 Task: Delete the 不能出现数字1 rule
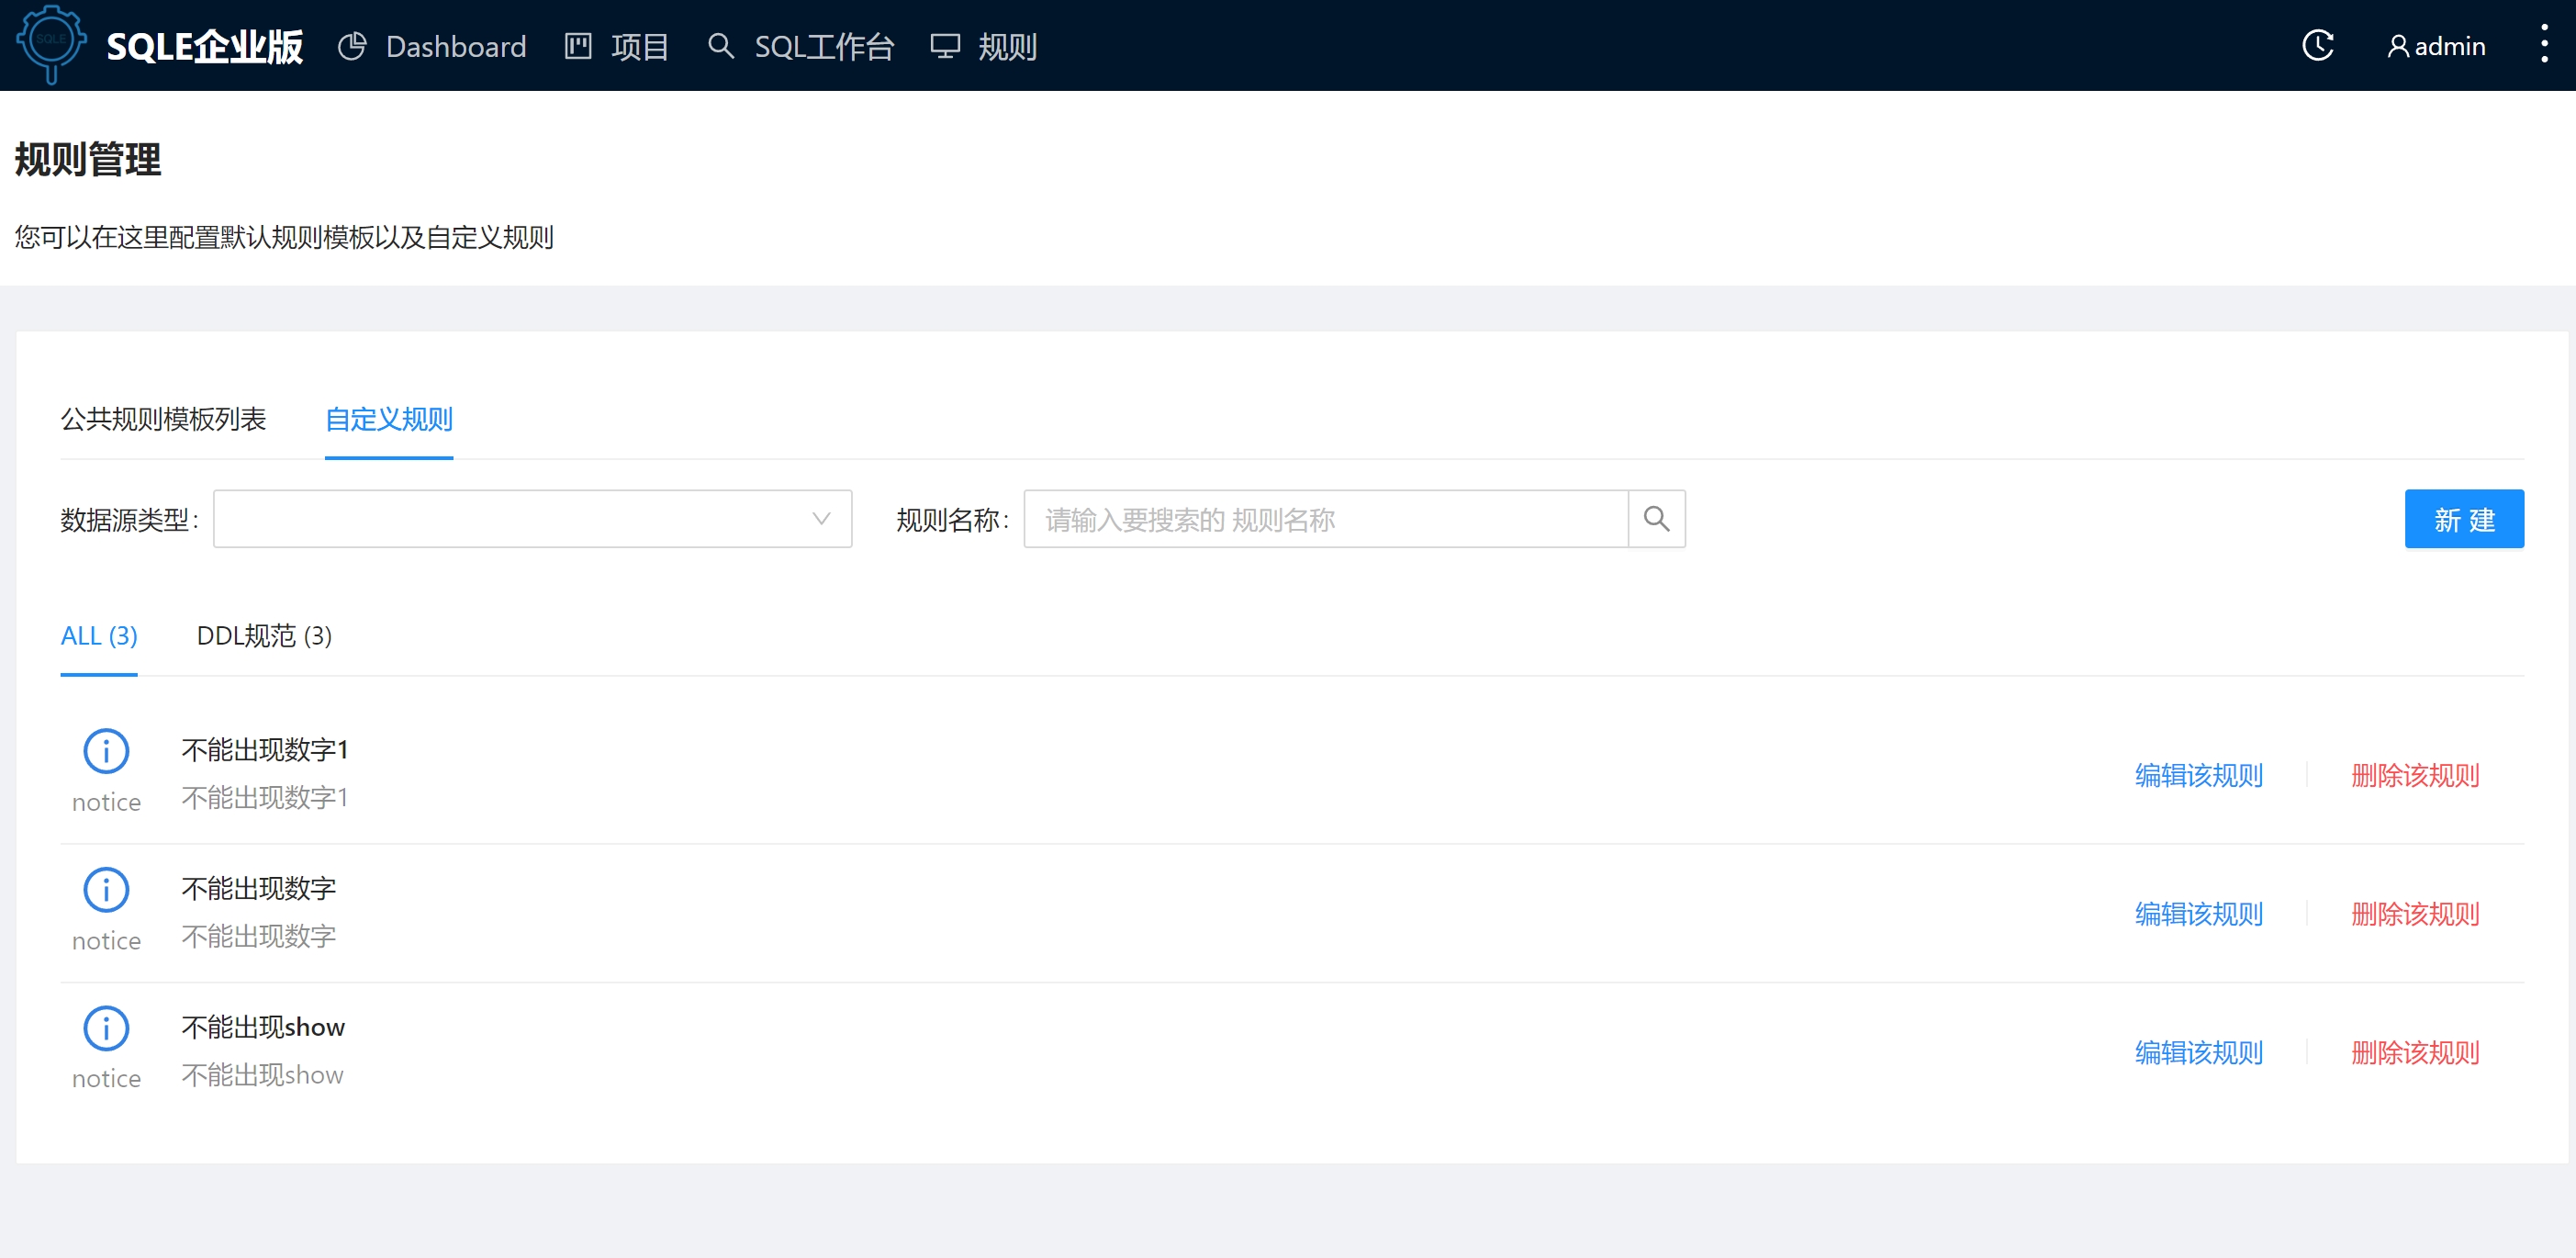pyautogui.click(x=2415, y=775)
